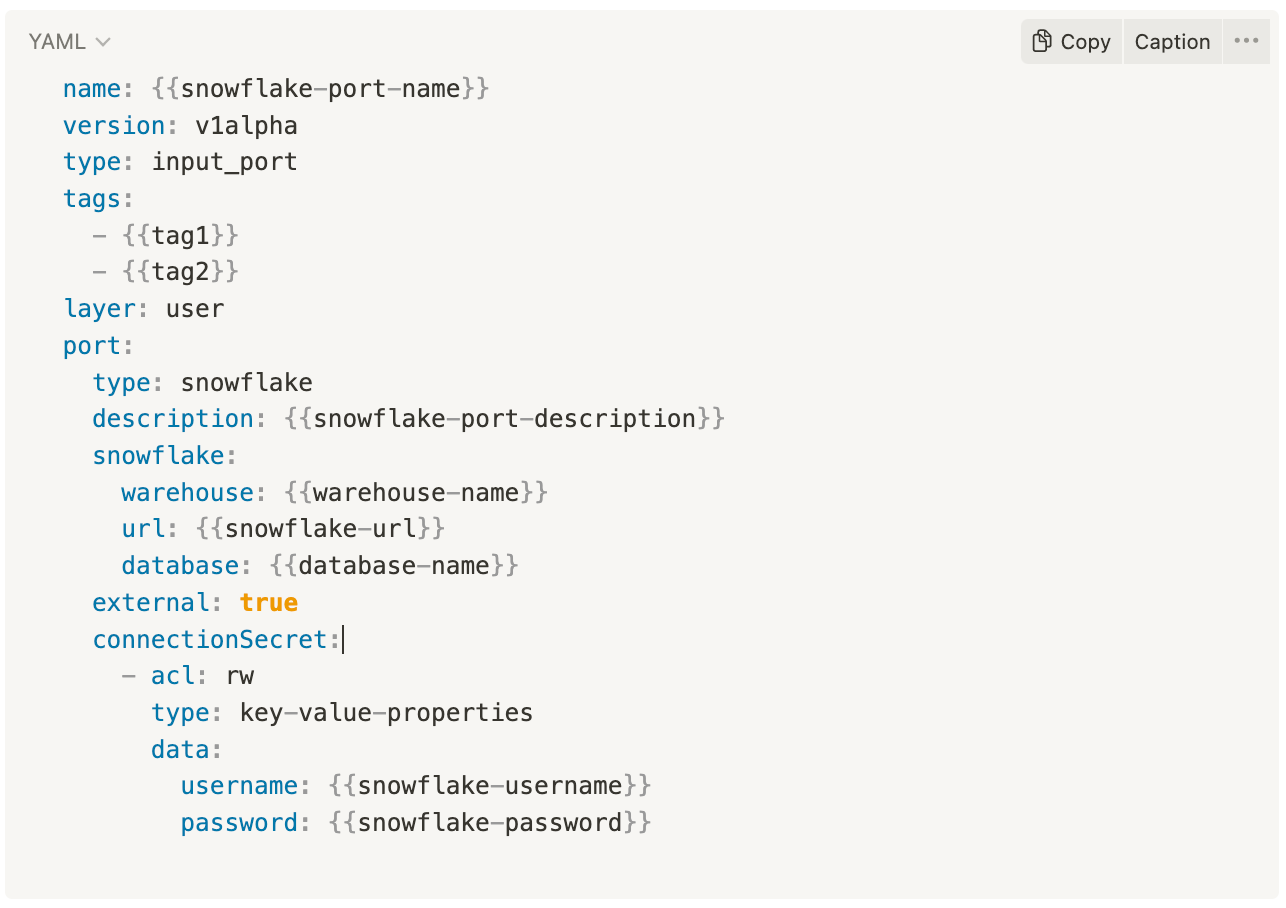Click the layer value user
Screen dimensions: 1286x908
click(x=195, y=308)
